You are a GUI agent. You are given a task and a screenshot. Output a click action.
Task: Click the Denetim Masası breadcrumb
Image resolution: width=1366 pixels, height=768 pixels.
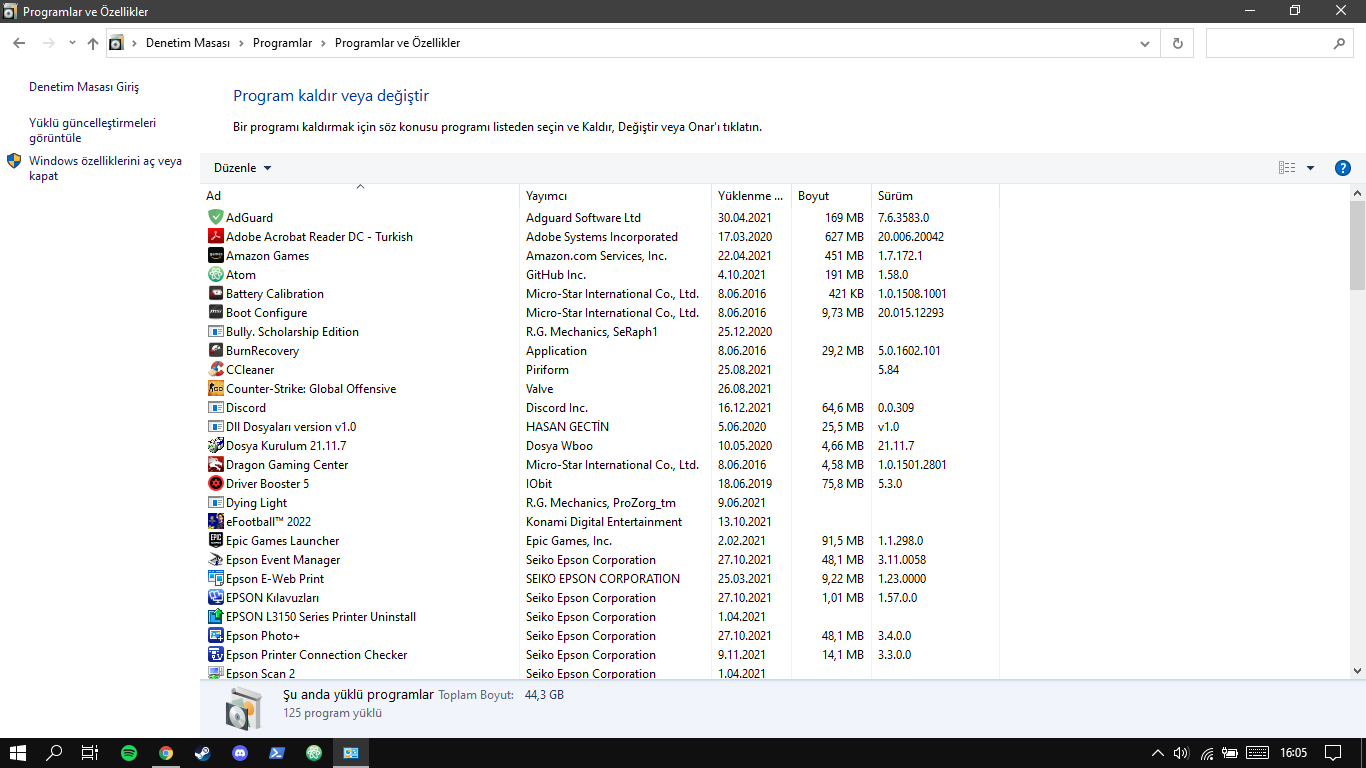coord(188,44)
